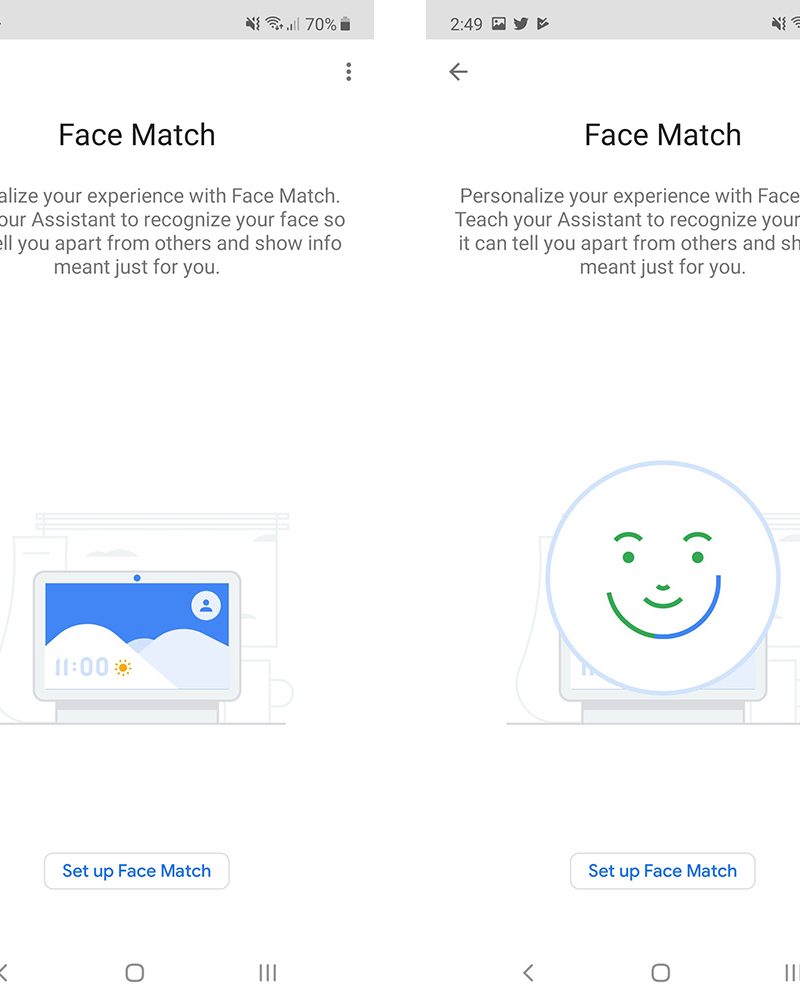The height and width of the screenshot is (1000, 800).
Task: Tap the image notification icon in status bar
Action: 499,24
